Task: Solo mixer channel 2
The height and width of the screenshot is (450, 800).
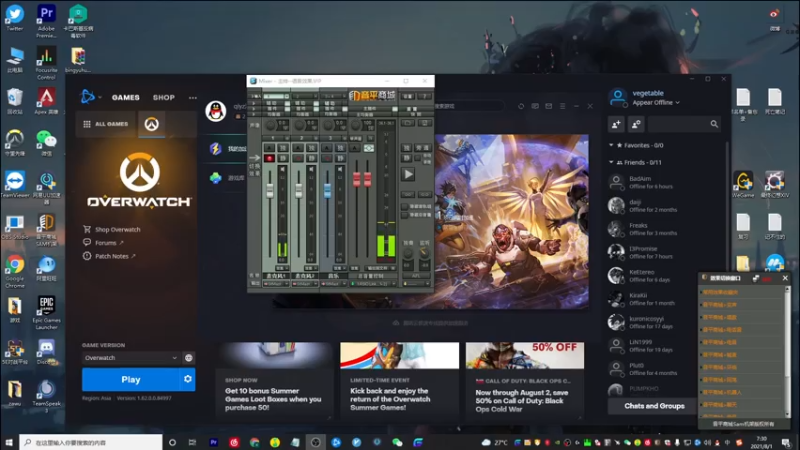Action: click(x=311, y=148)
